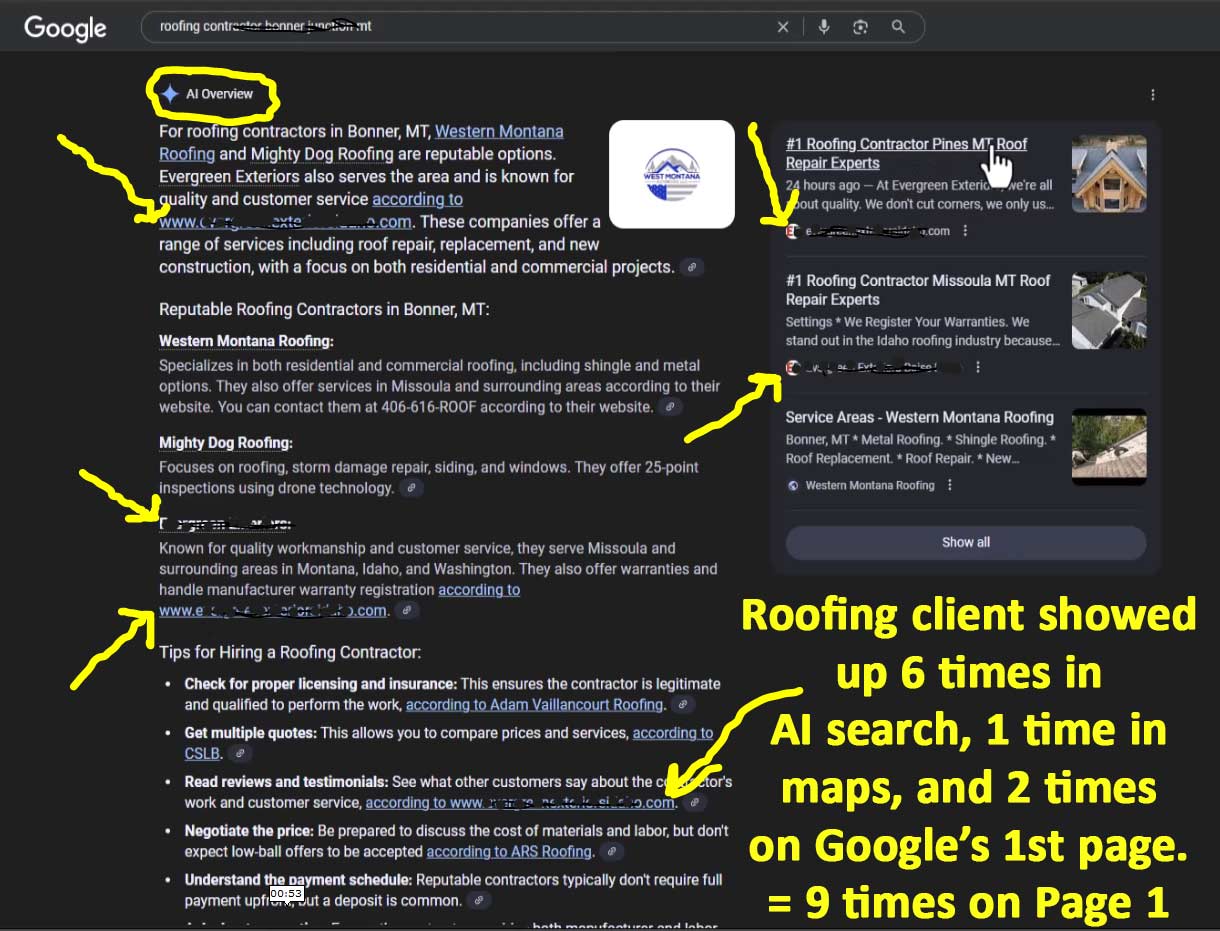Screen dimensions: 1220x931
Task: Click the magnifying glass search icon
Action: (898, 27)
